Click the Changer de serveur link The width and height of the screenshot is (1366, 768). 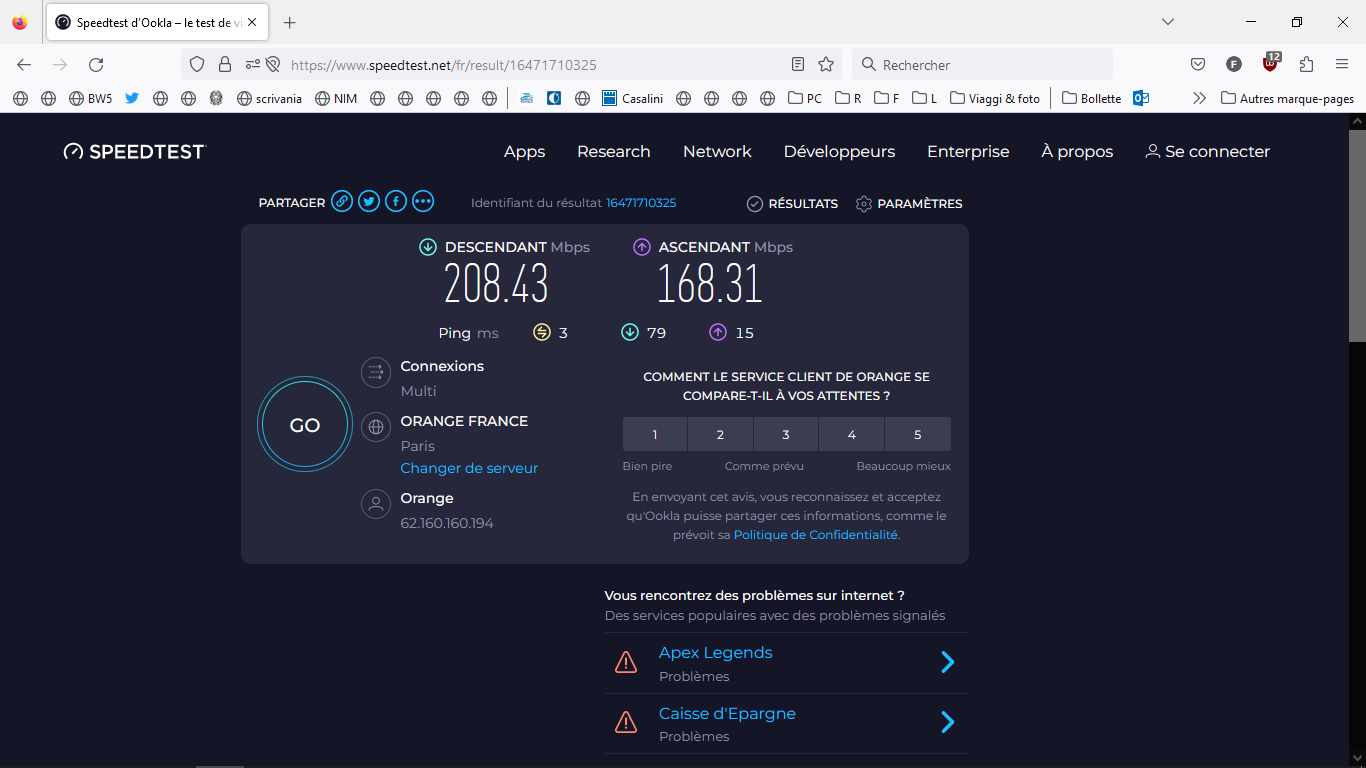coord(469,468)
